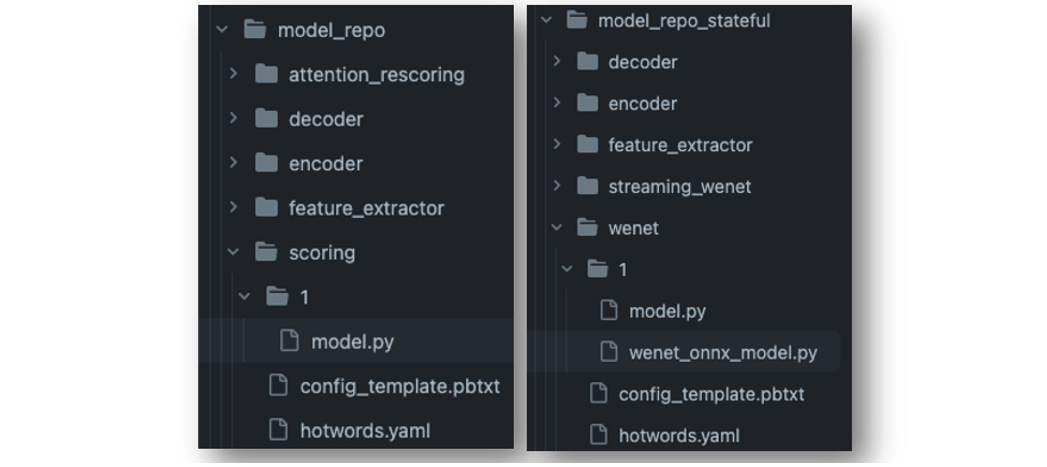Collapse folder 1 under wenet

[x=567, y=269]
